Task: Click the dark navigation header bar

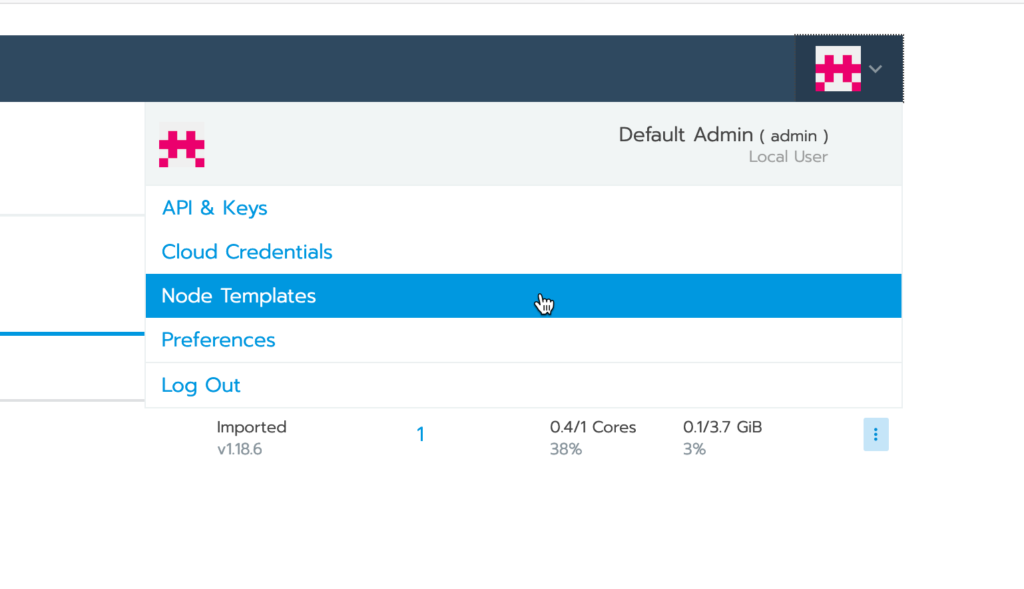Action: (397, 69)
